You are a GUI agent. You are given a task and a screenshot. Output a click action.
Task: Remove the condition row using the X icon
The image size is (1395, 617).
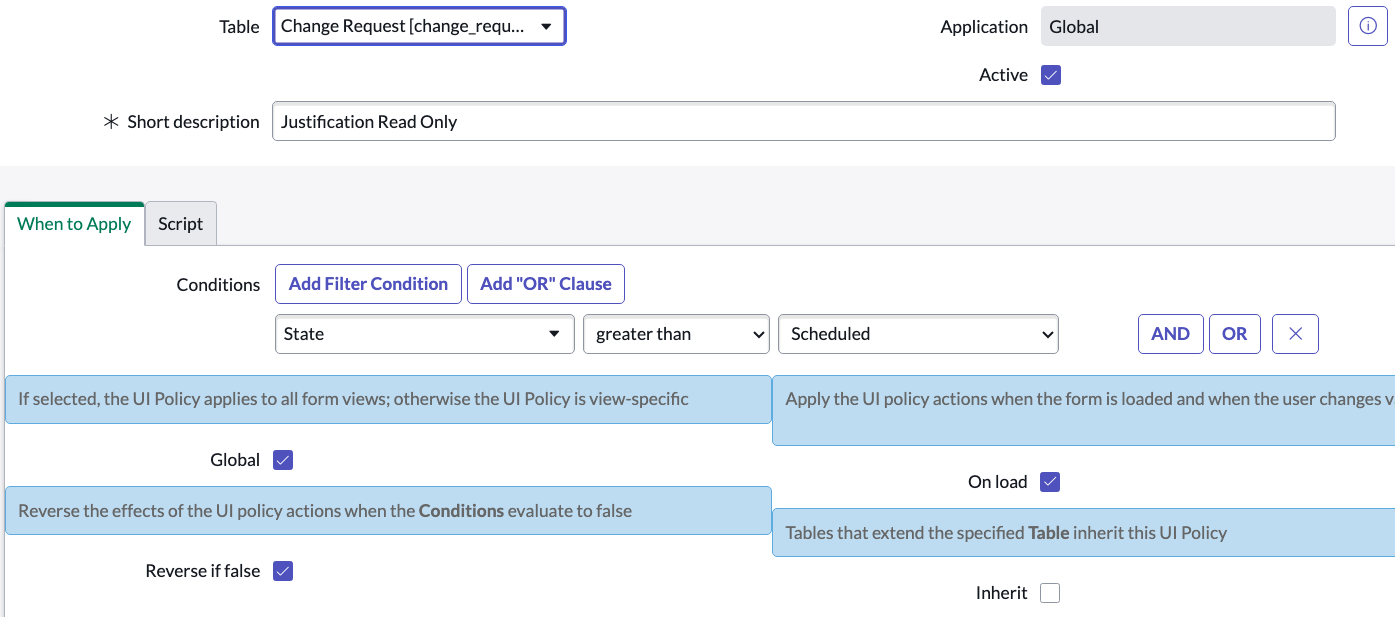(x=1295, y=333)
